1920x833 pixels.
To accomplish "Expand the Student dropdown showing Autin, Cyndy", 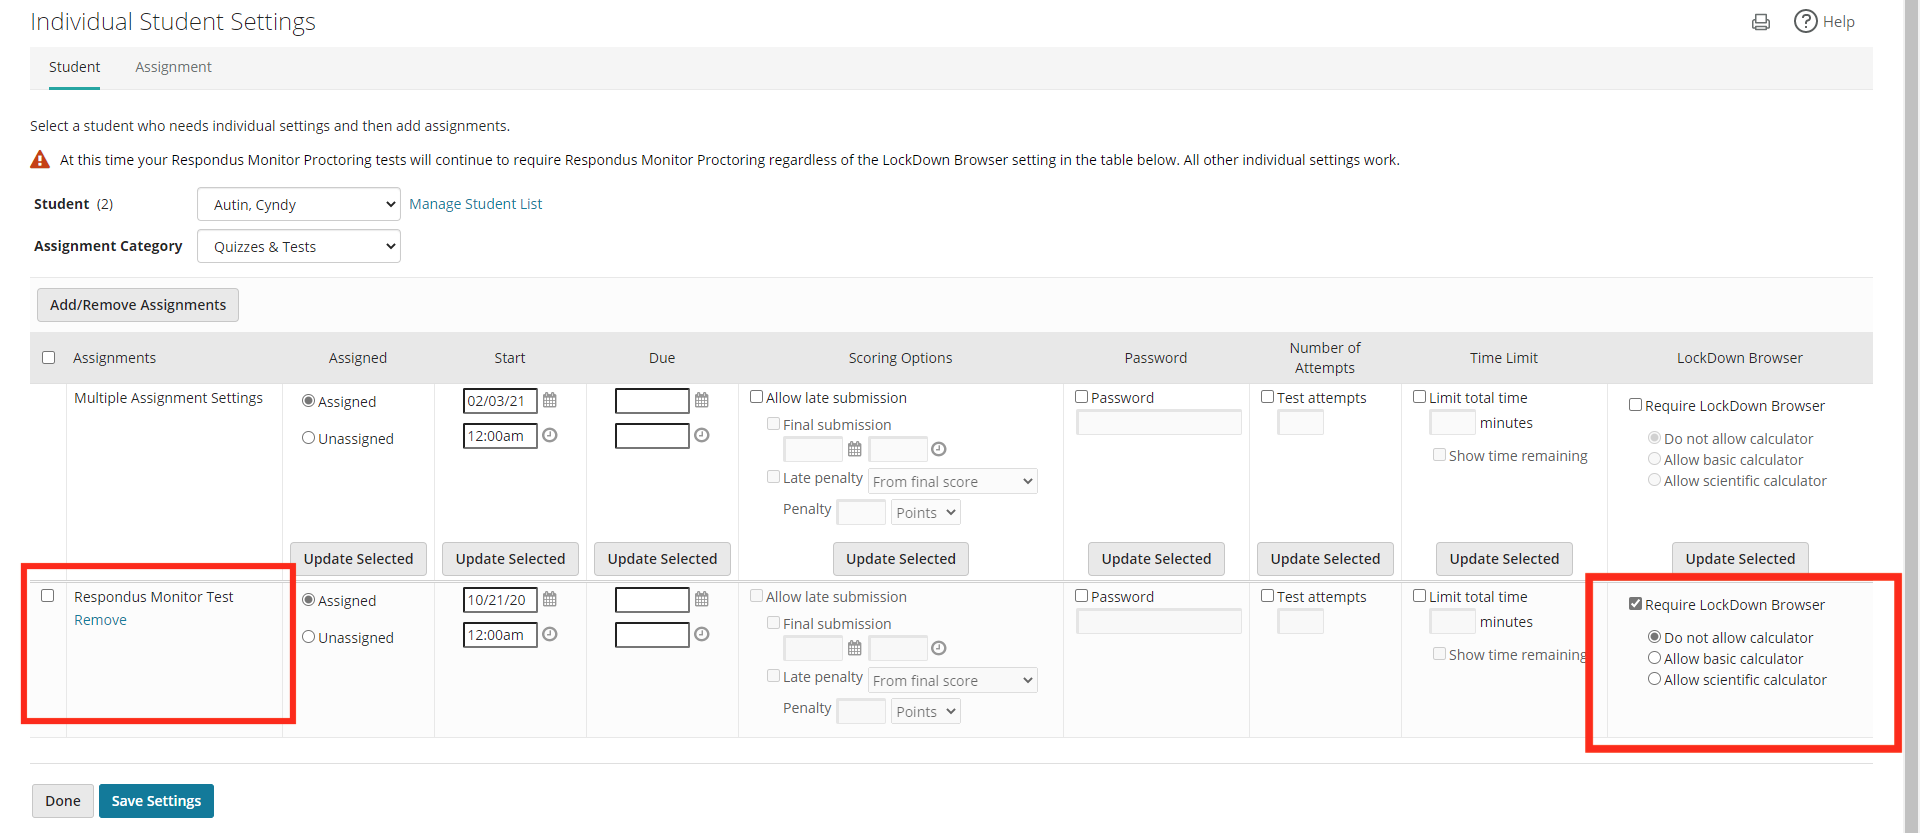I will point(298,204).
